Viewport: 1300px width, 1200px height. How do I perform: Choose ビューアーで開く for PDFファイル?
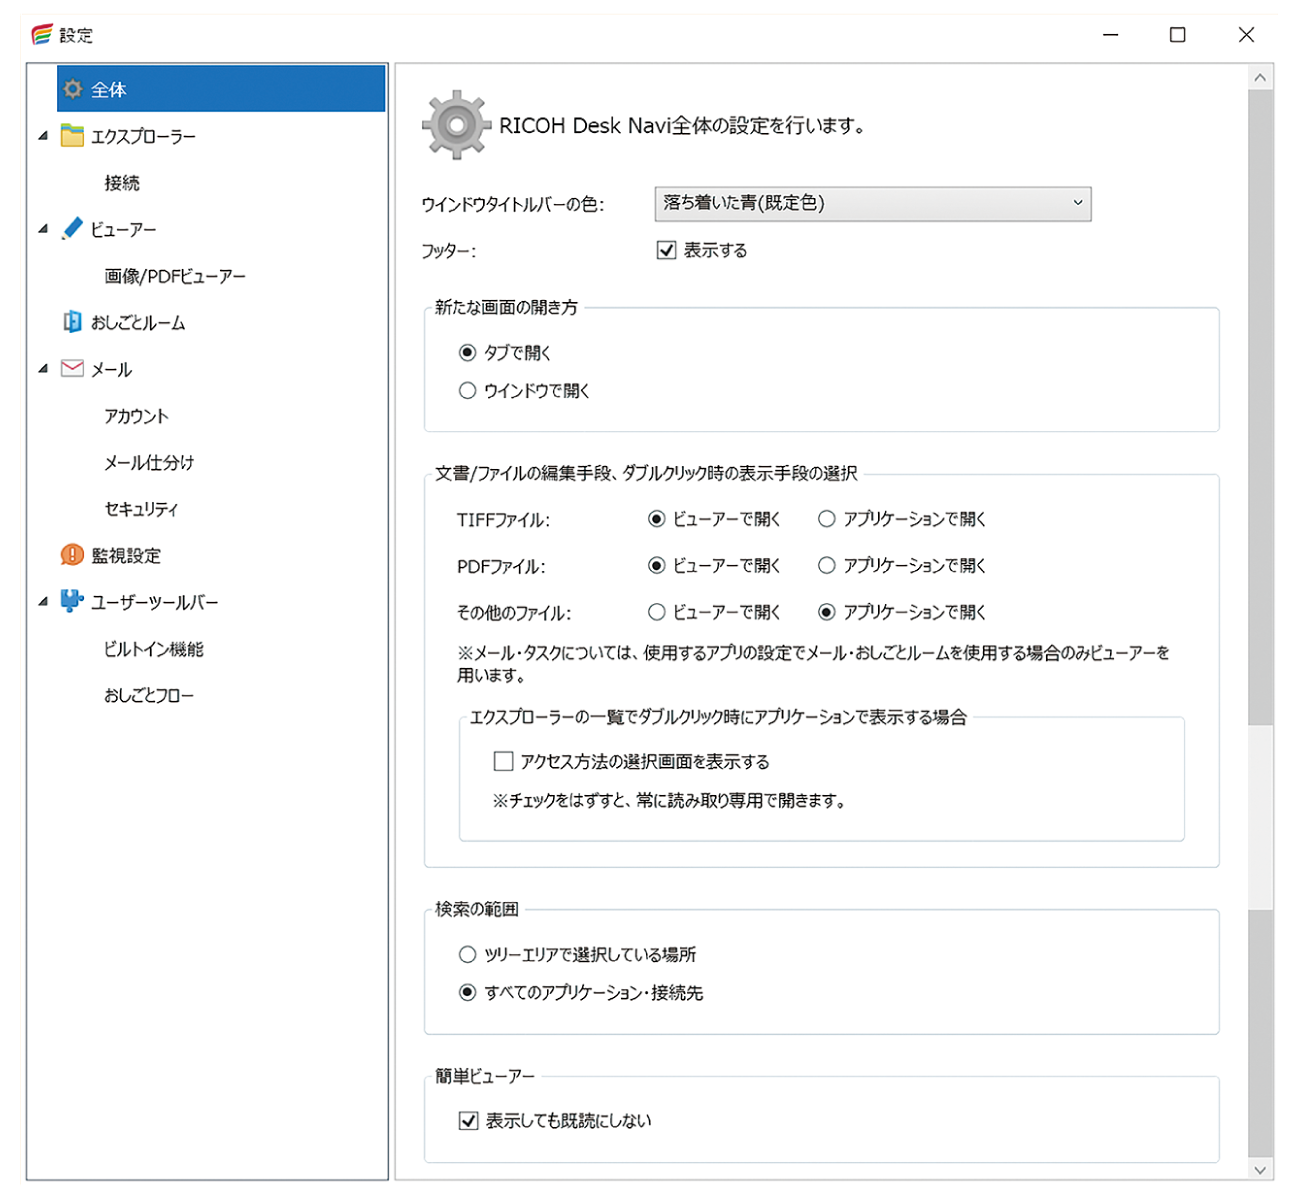click(656, 566)
